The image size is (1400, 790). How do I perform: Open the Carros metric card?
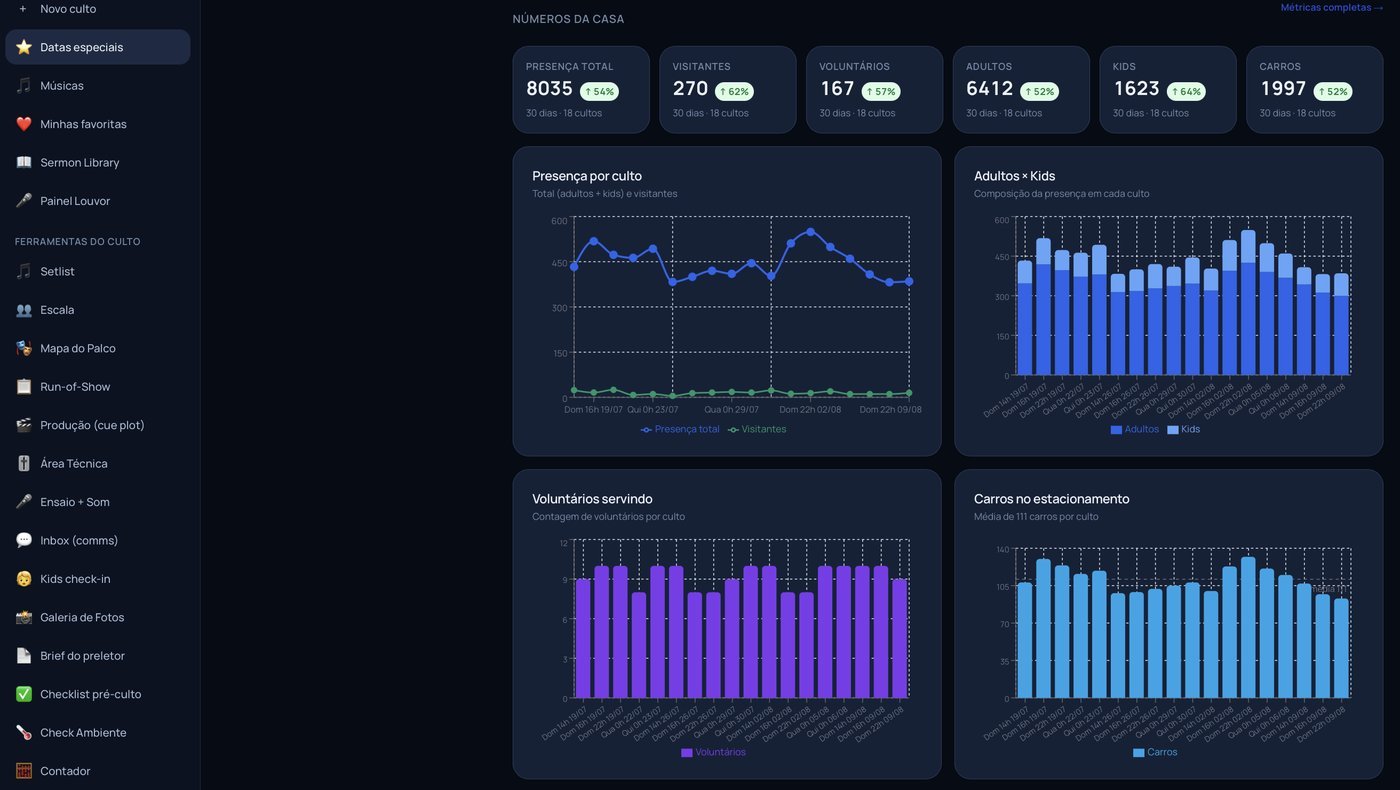tap(1315, 90)
